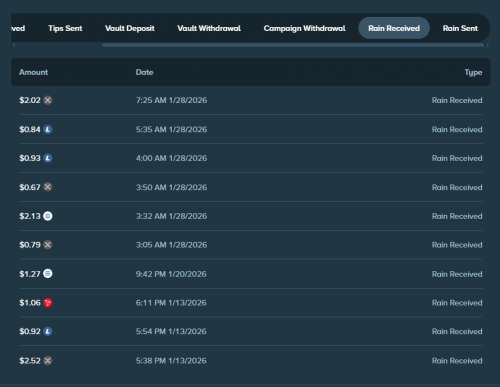The height and width of the screenshot is (387, 500).
Task: Click the $1.27 amount
Action: 30,274
